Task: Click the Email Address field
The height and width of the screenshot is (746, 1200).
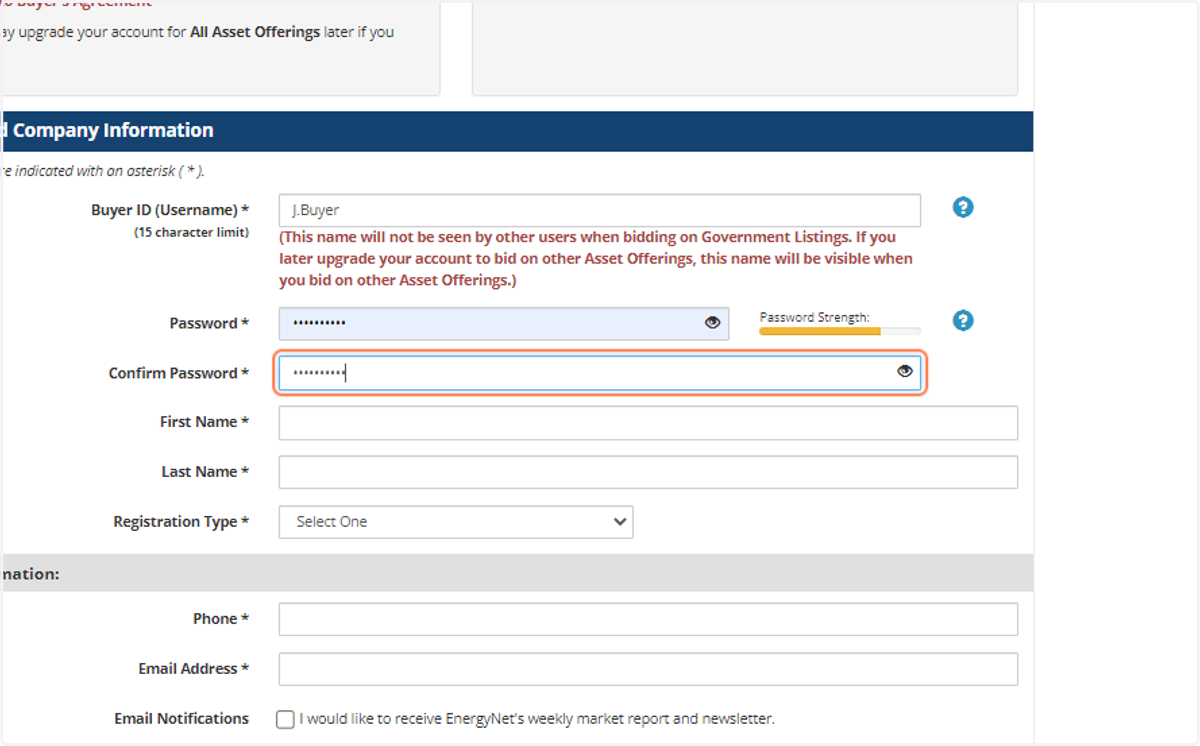Action: point(648,669)
